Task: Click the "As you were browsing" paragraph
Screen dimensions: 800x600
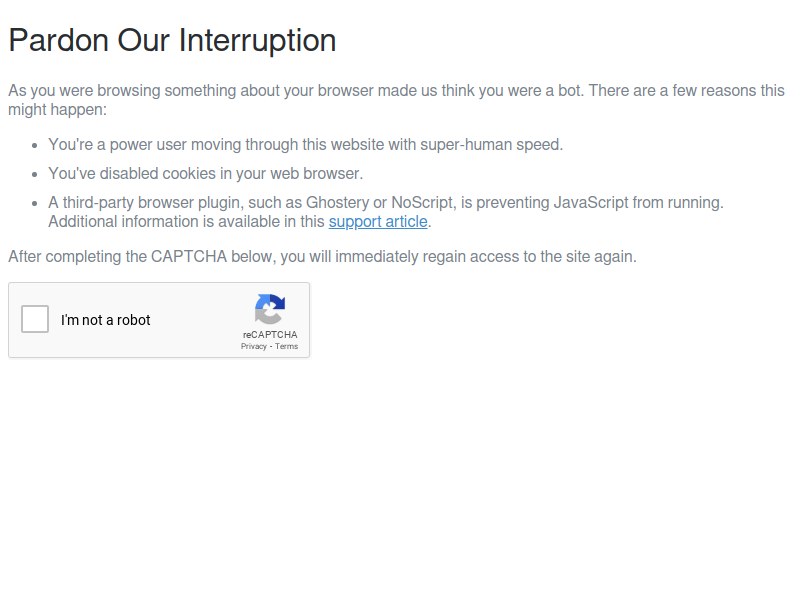Action: [396, 100]
